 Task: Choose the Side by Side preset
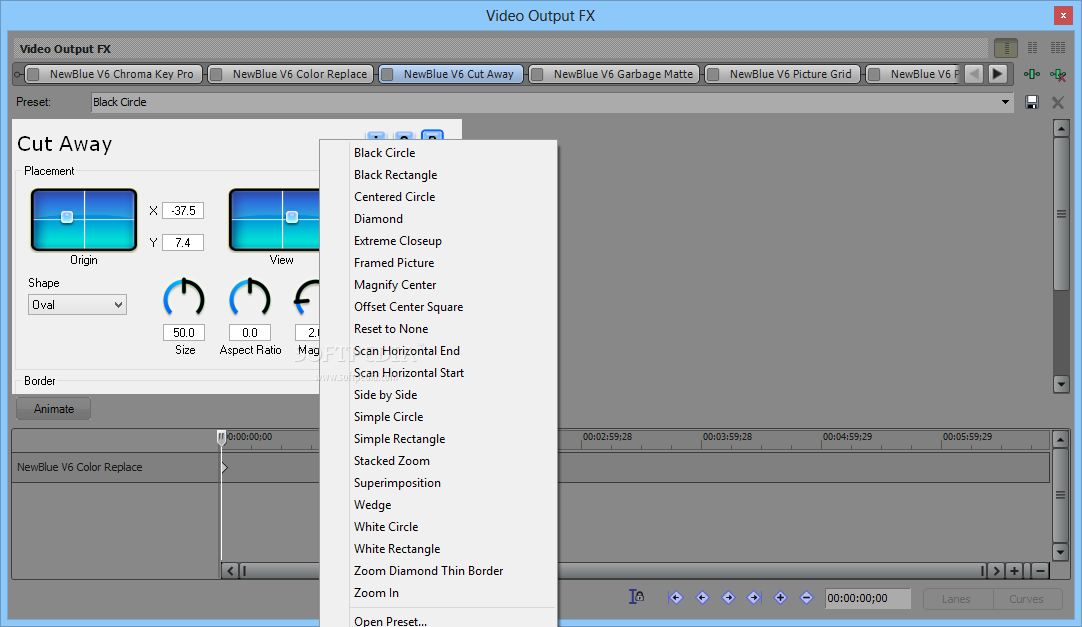click(385, 395)
